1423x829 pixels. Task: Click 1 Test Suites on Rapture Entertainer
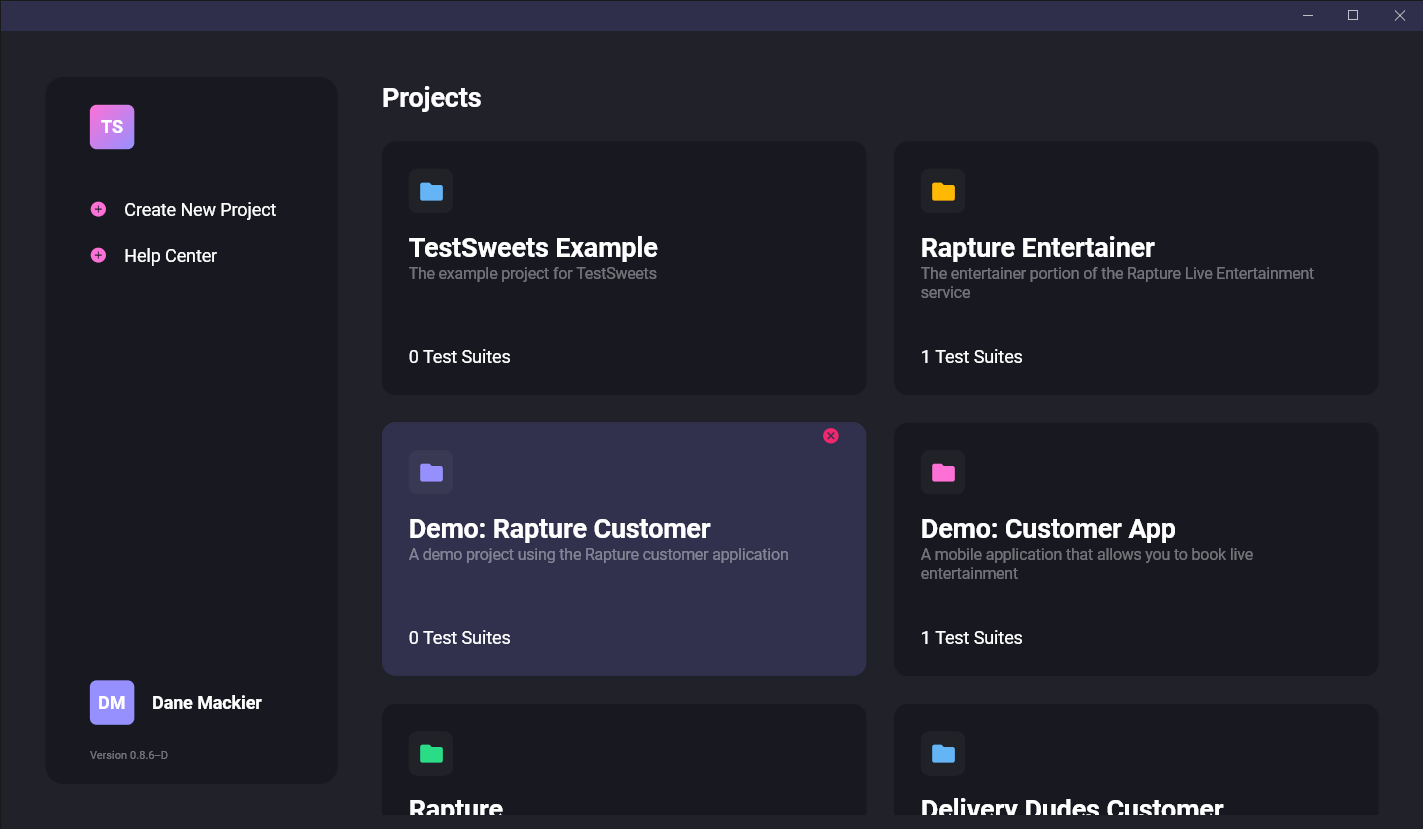(971, 357)
